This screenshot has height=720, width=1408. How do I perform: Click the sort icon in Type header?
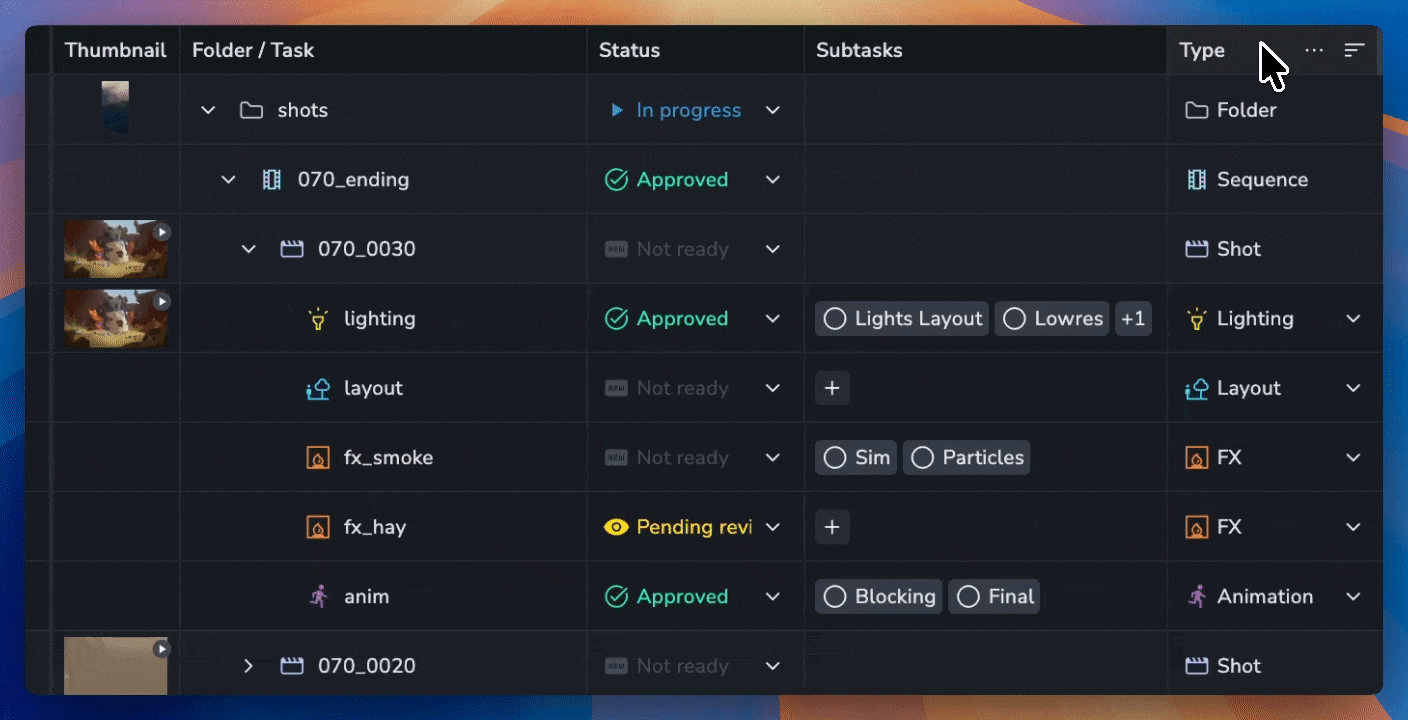click(1354, 50)
